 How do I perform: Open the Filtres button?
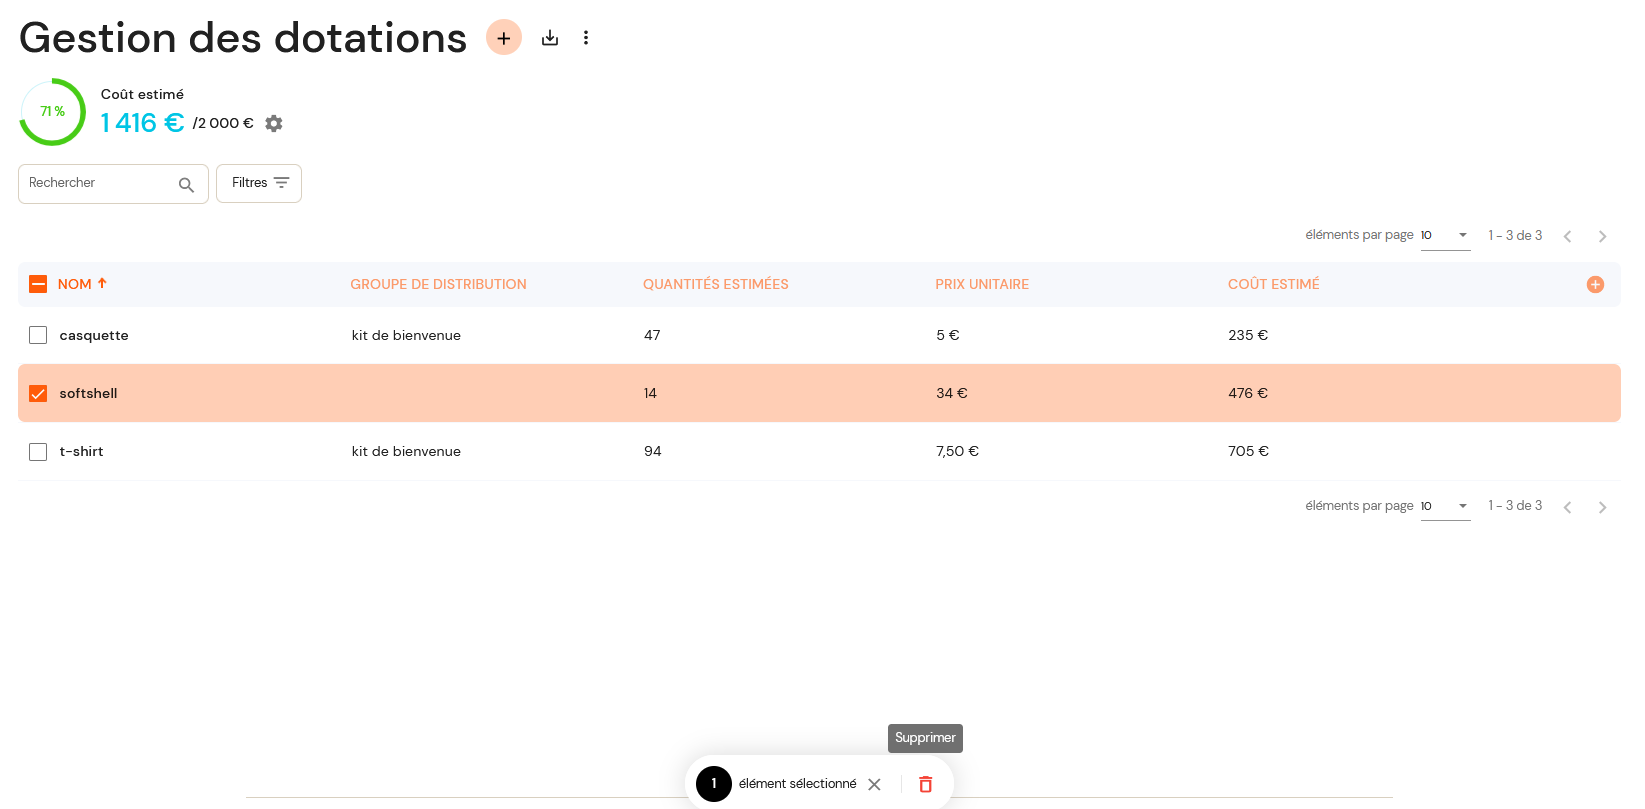click(259, 183)
